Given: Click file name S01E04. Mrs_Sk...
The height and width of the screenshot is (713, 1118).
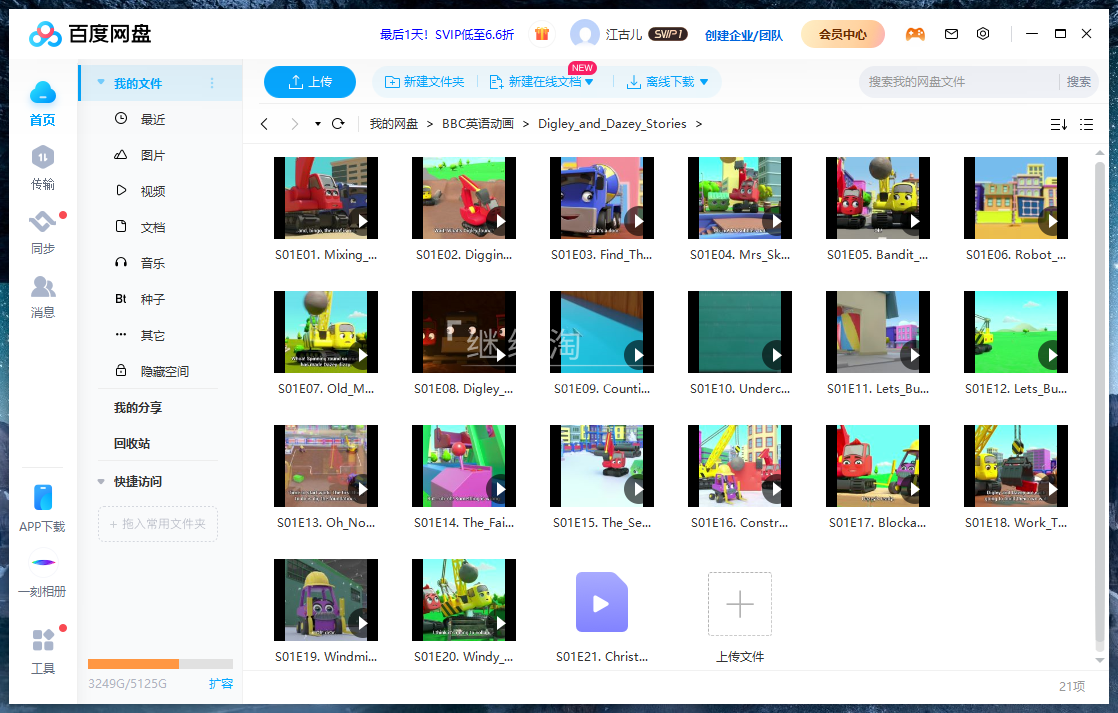Looking at the screenshot, I should (739, 255).
